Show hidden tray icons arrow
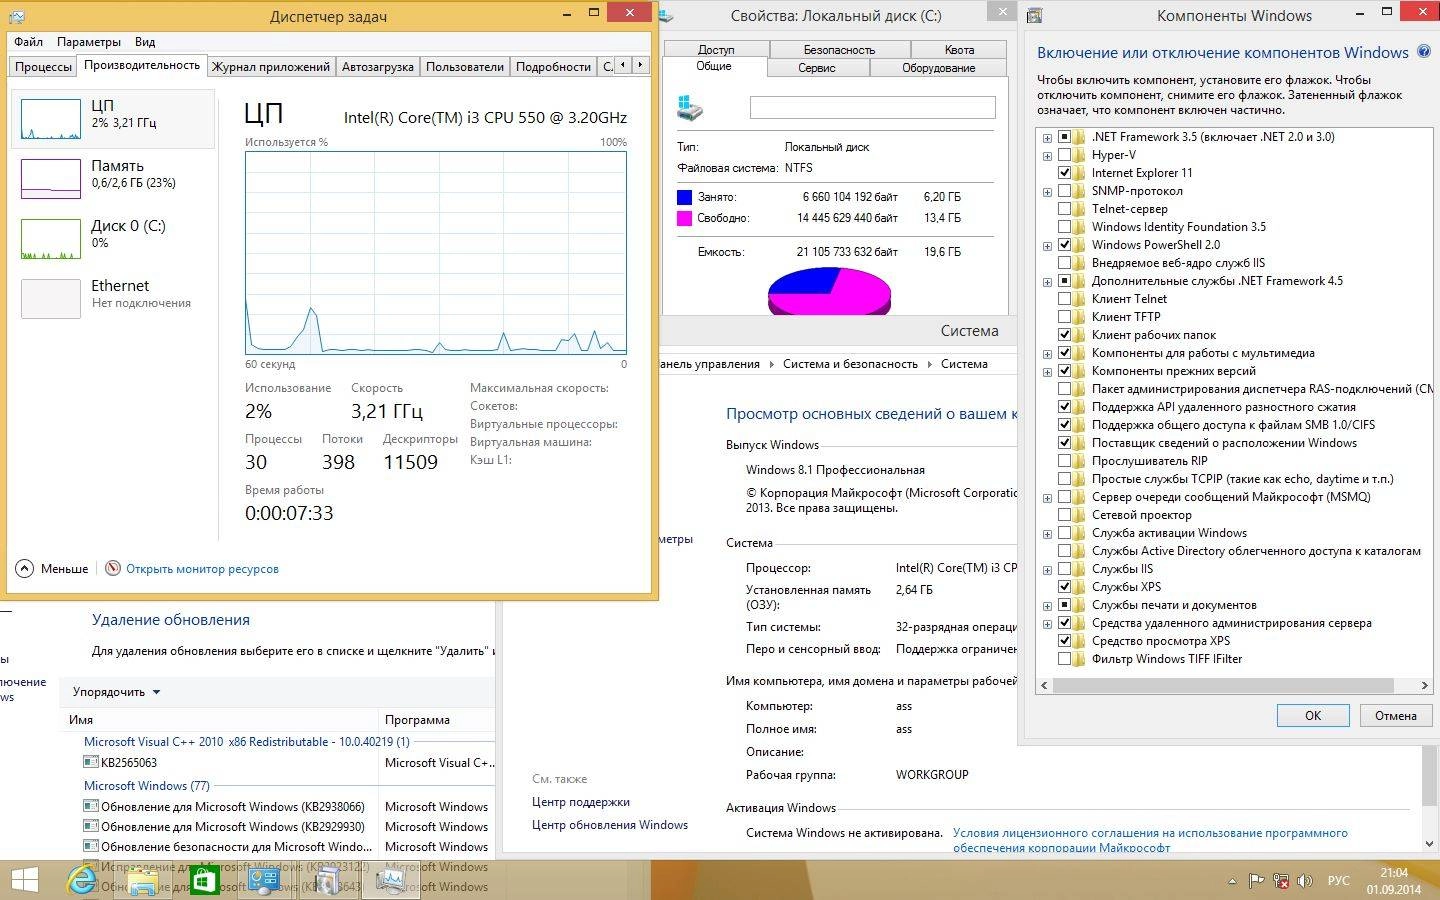 click(x=1232, y=881)
